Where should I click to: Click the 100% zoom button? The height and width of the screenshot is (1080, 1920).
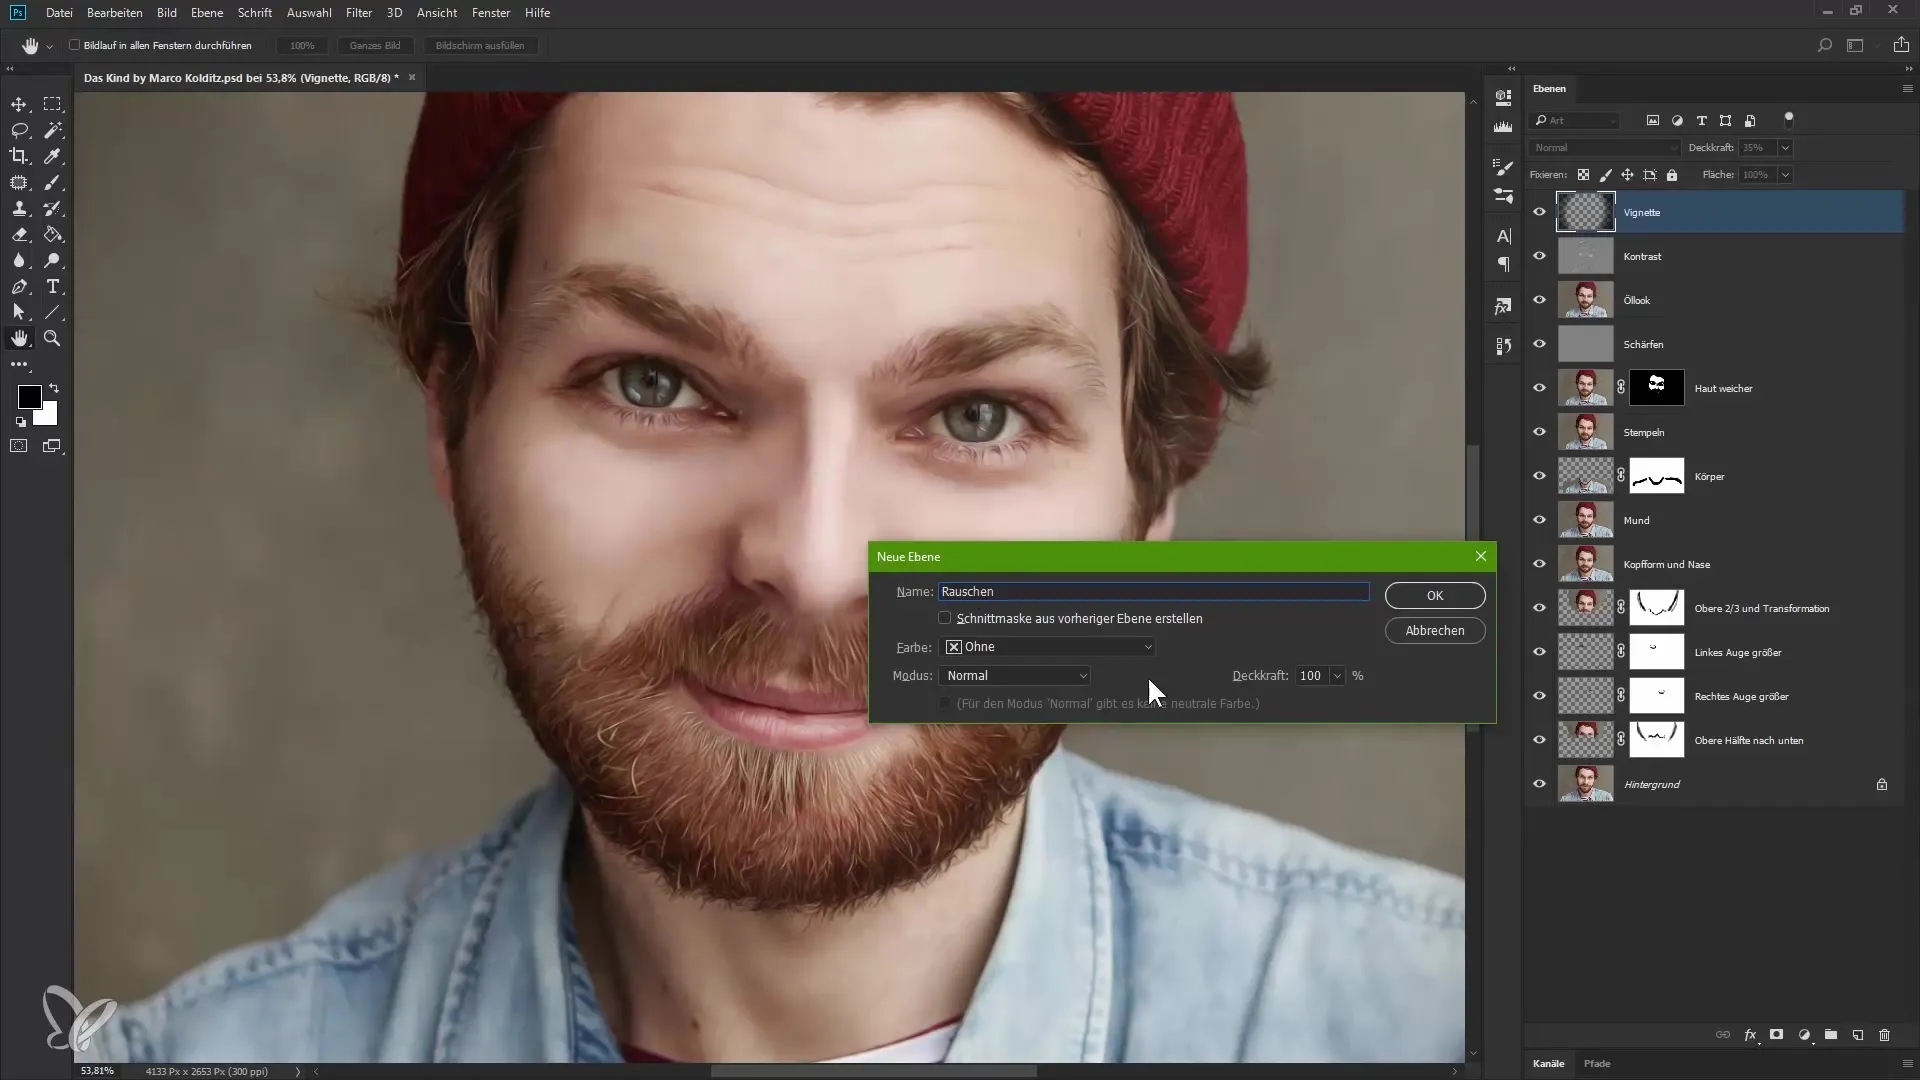click(x=302, y=46)
